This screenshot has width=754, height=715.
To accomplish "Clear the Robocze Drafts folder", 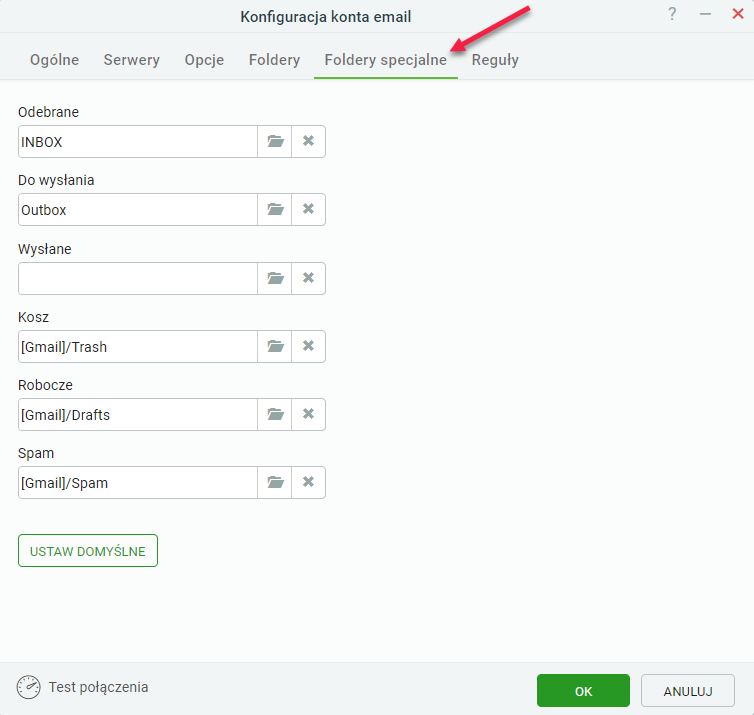I will pyautogui.click(x=308, y=414).
